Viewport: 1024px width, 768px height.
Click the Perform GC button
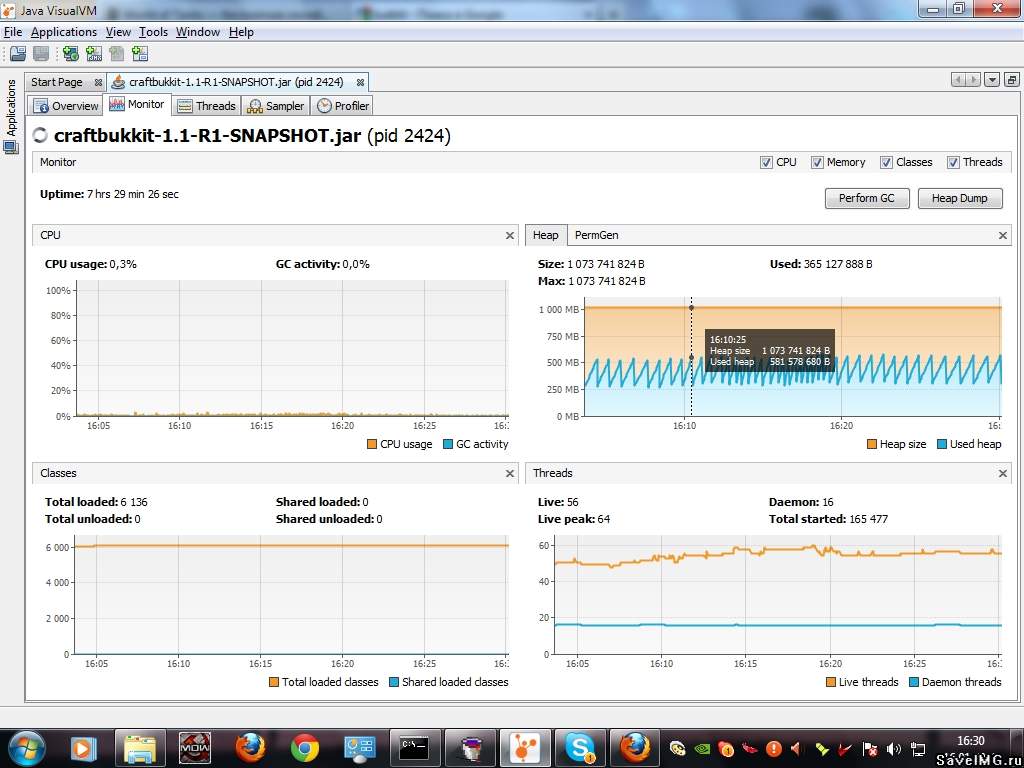867,199
